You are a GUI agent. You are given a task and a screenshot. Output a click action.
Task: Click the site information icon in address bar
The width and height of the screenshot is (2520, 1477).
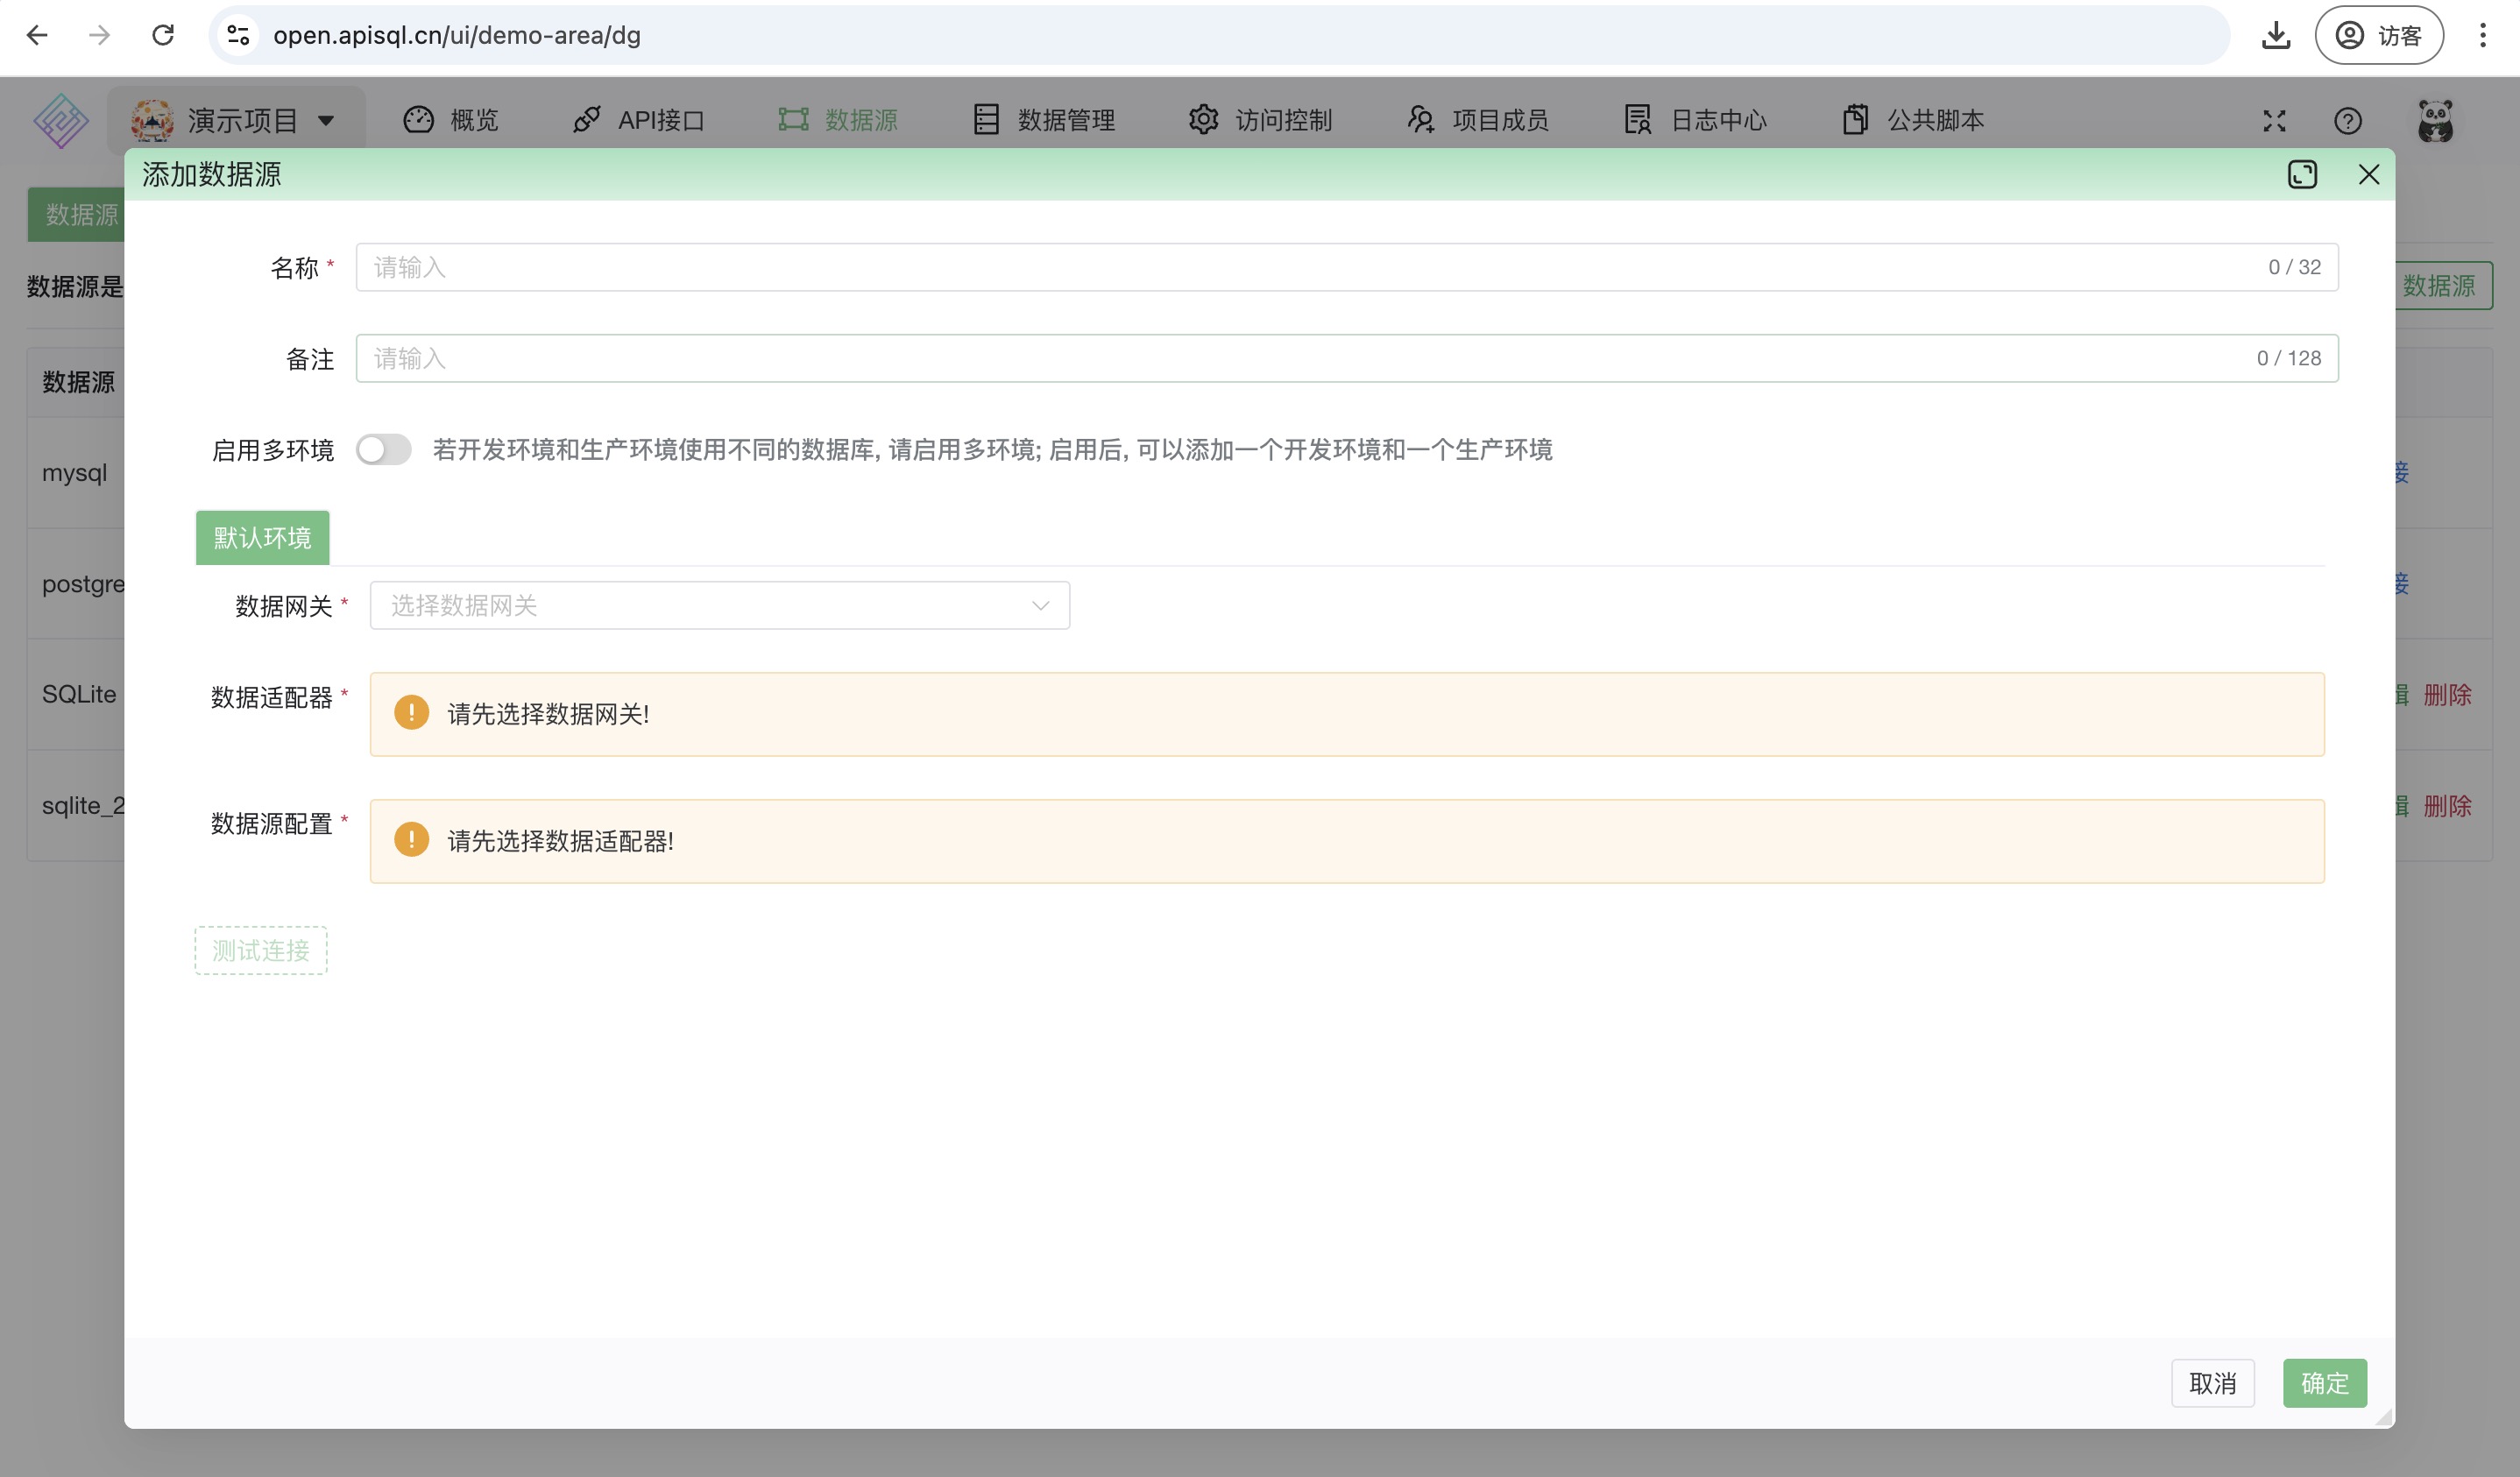[238, 36]
